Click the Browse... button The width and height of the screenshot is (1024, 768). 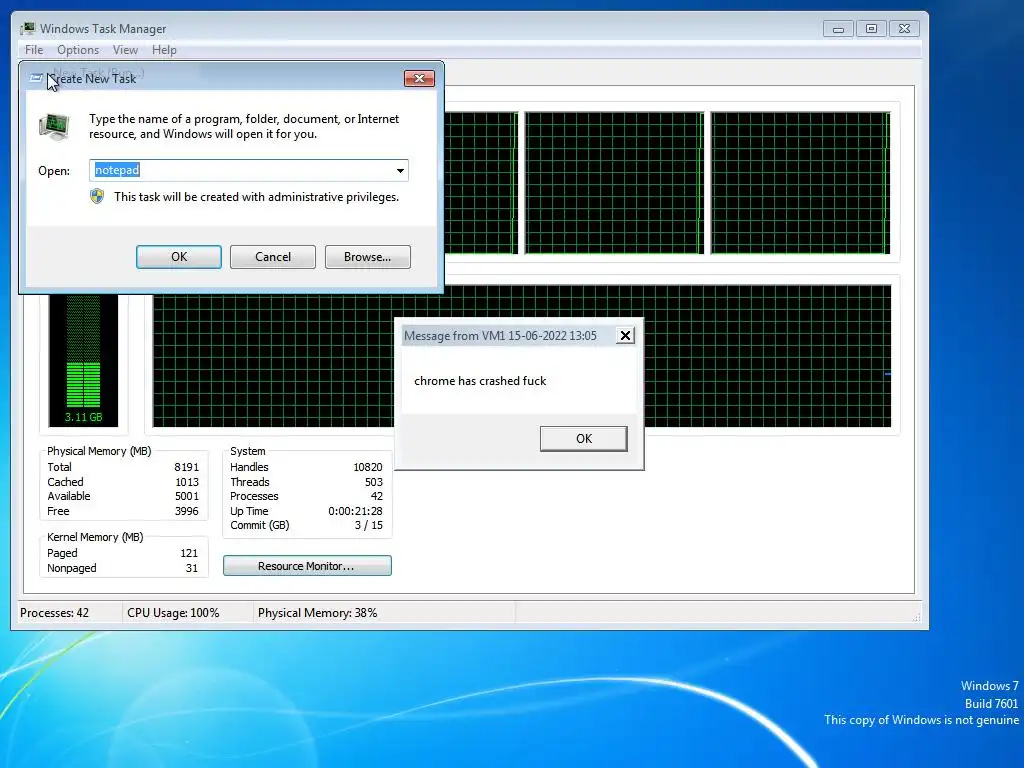pos(368,257)
